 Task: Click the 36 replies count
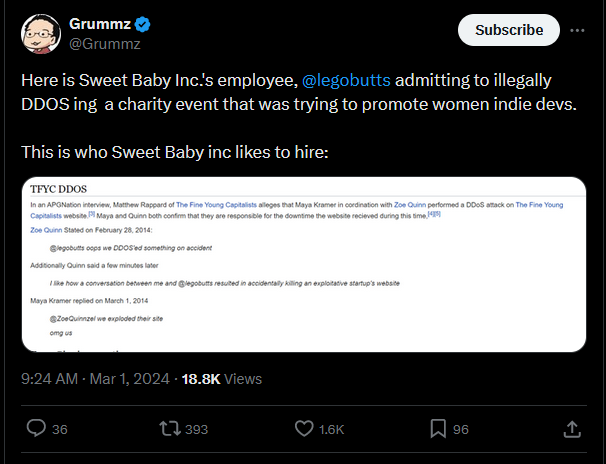pos(60,429)
